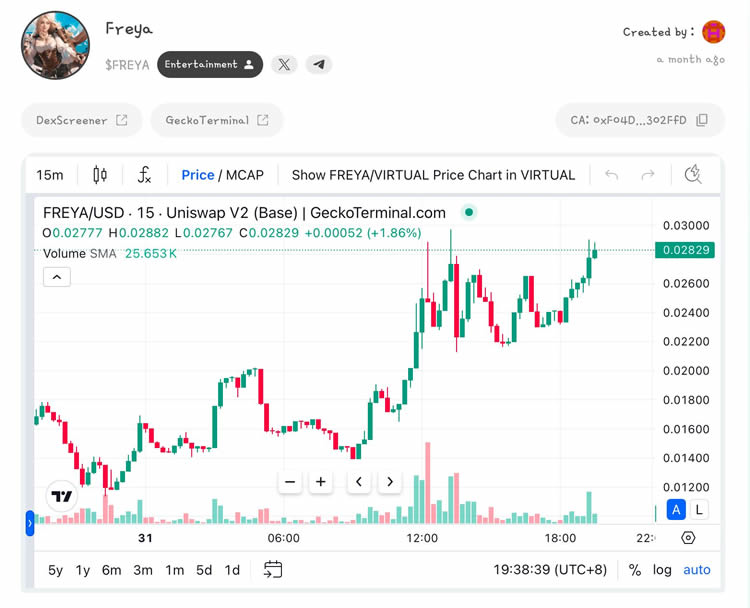Toggle auto scale on price axis

pyautogui.click(x=697, y=570)
